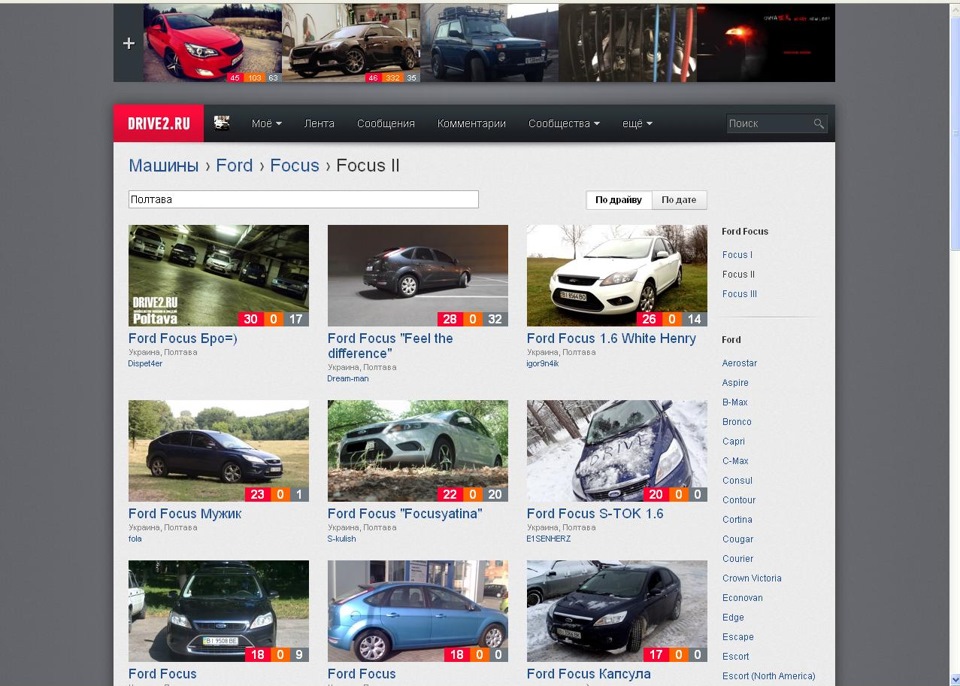
Task: Click the search magnifier icon
Action: [819, 124]
